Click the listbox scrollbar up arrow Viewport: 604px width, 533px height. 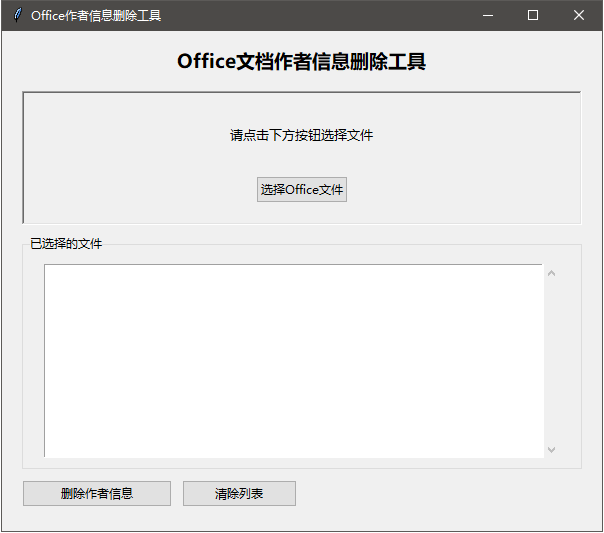[x=551, y=273]
